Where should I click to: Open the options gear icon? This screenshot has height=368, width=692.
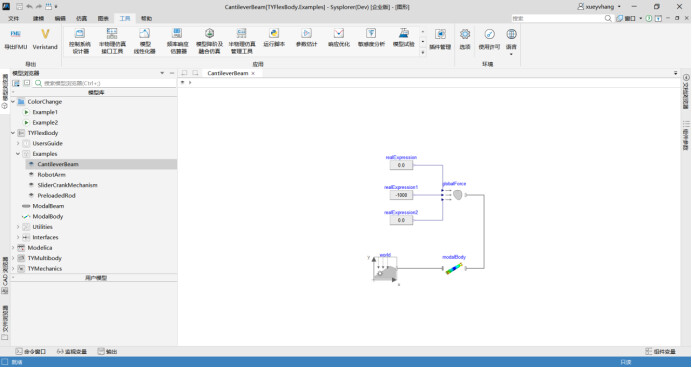(x=465, y=34)
